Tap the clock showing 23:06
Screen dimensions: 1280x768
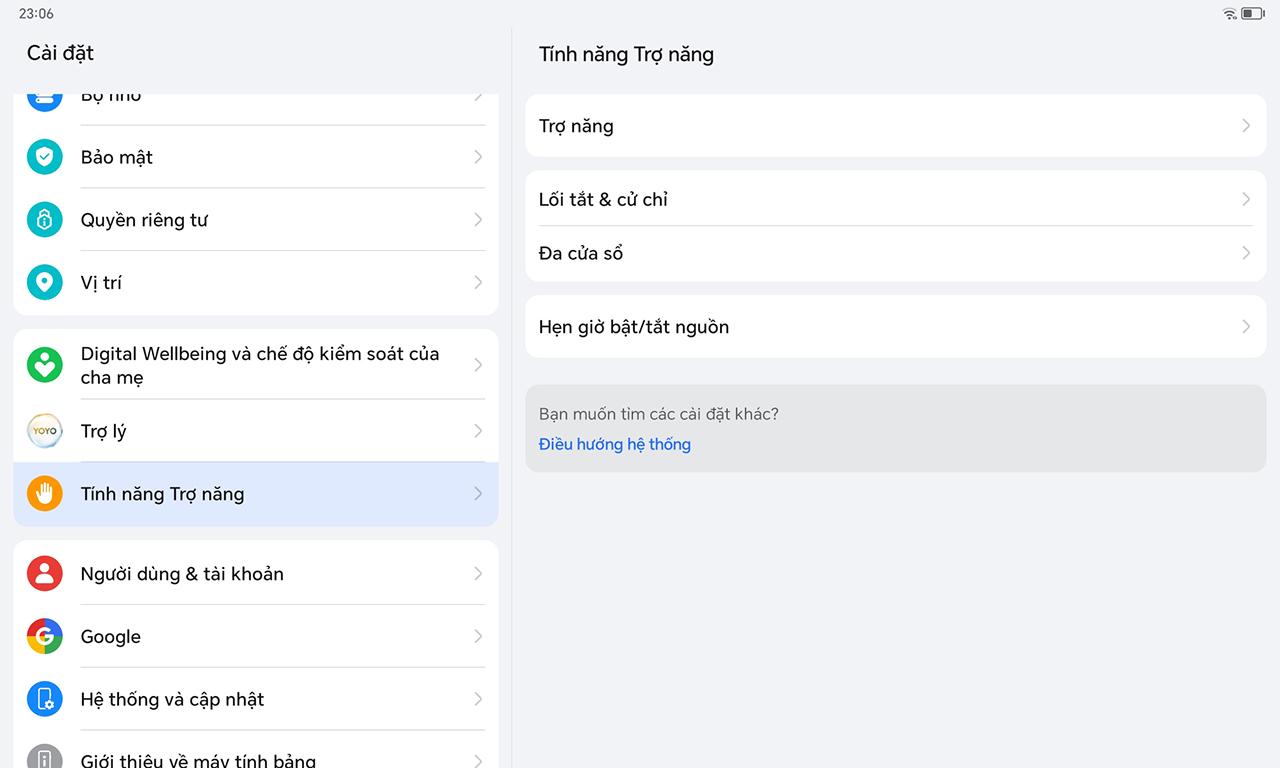pyautogui.click(x=37, y=14)
